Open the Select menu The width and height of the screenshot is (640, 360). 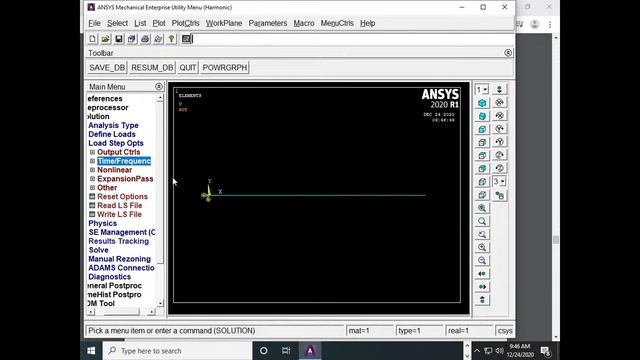(118, 23)
